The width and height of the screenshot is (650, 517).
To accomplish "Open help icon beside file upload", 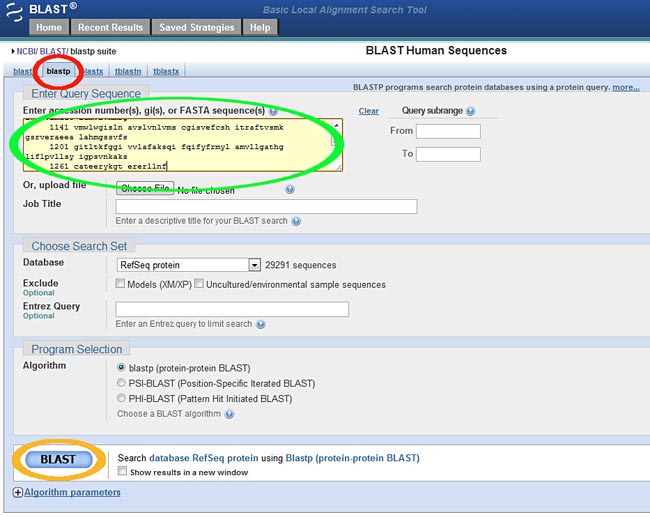I will click(x=290, y=189).
